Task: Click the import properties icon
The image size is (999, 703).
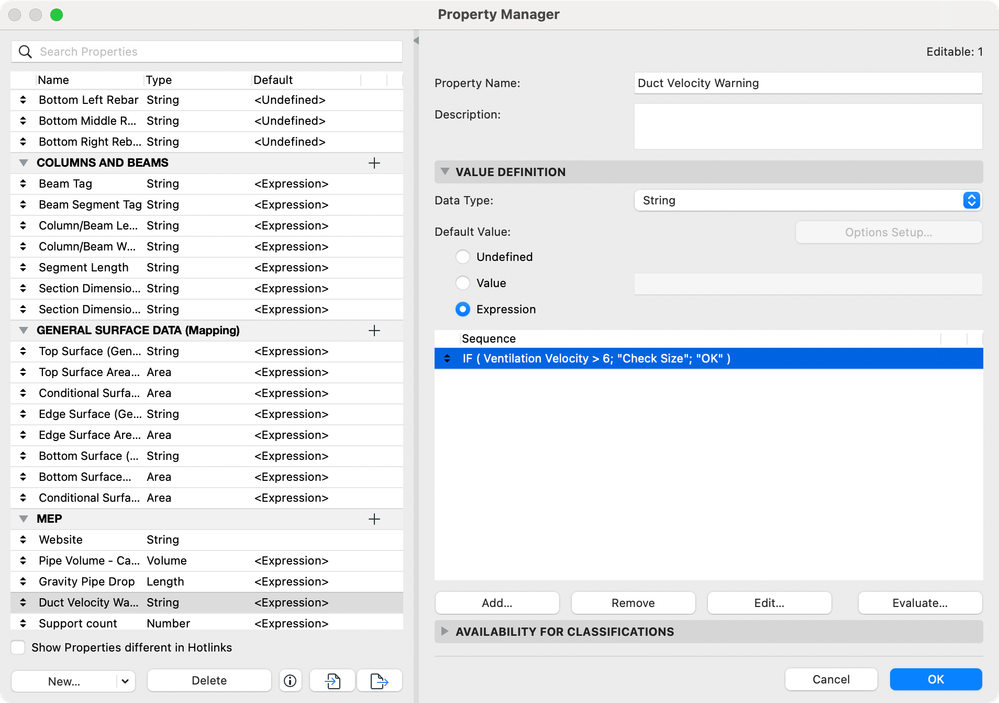Action: (x=333, y=681)
